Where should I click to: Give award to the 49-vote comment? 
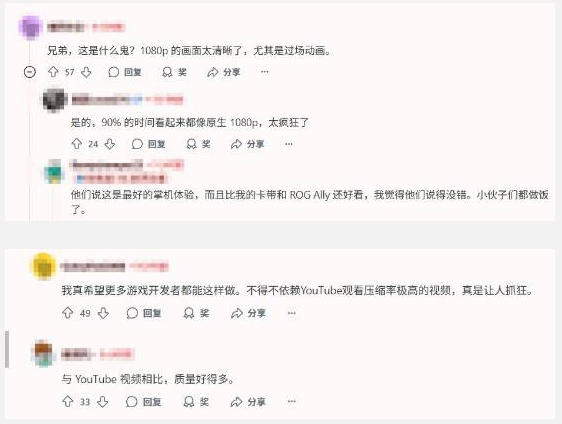pyautogui.click(x=196, y=313)
